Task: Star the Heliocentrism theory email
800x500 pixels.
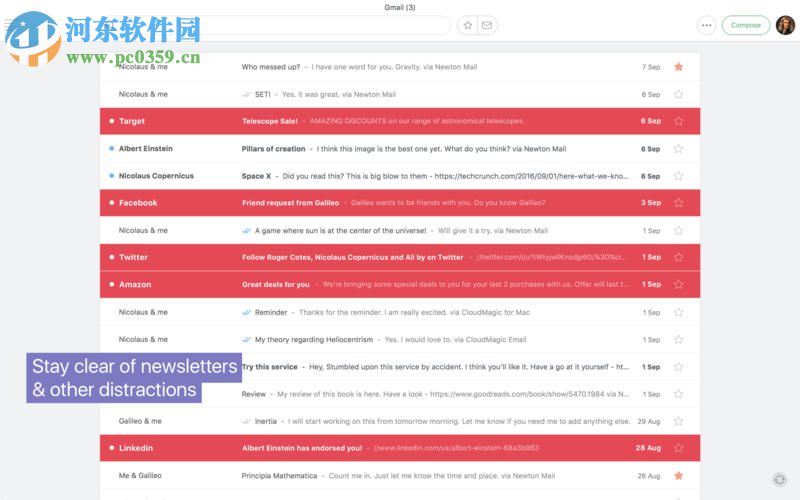Action: click(679, 340)
